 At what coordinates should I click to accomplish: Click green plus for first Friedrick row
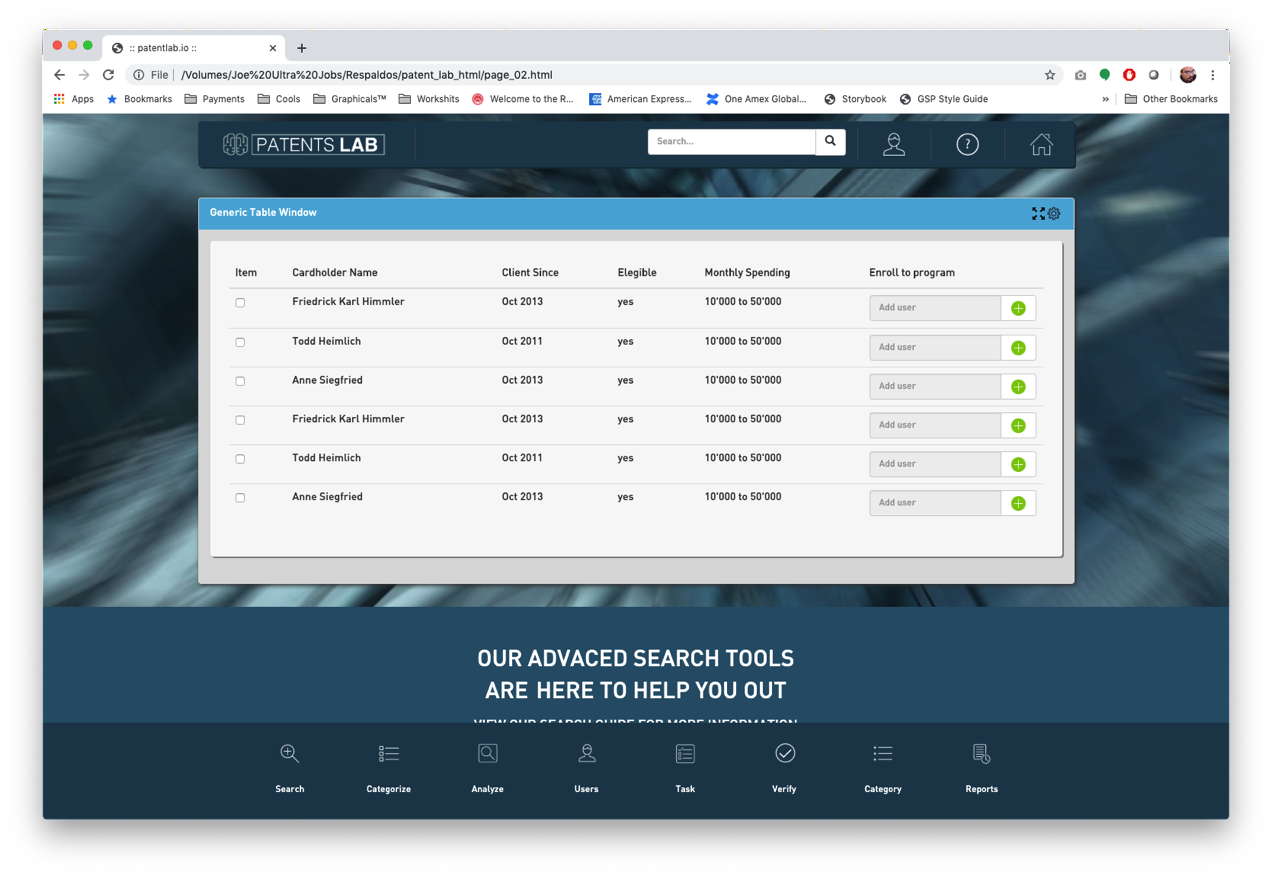1018,308
